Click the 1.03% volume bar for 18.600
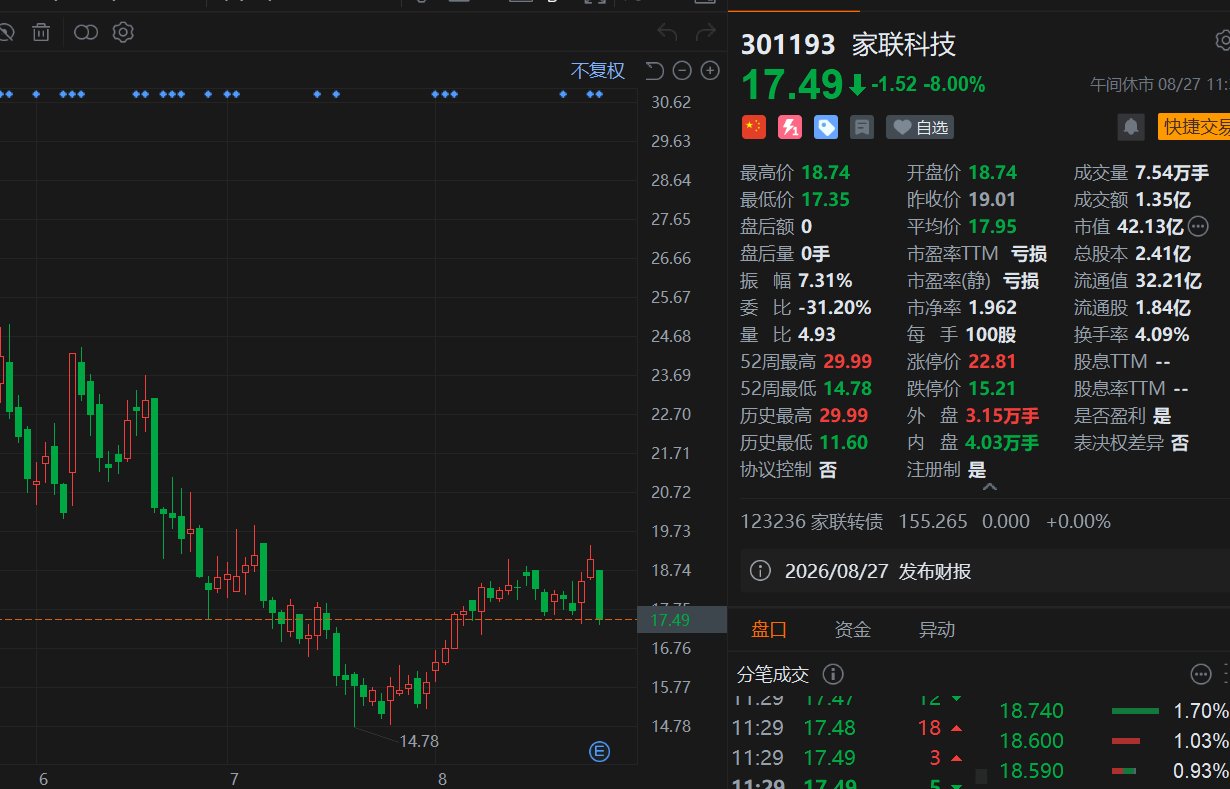 click(1126, 741)
